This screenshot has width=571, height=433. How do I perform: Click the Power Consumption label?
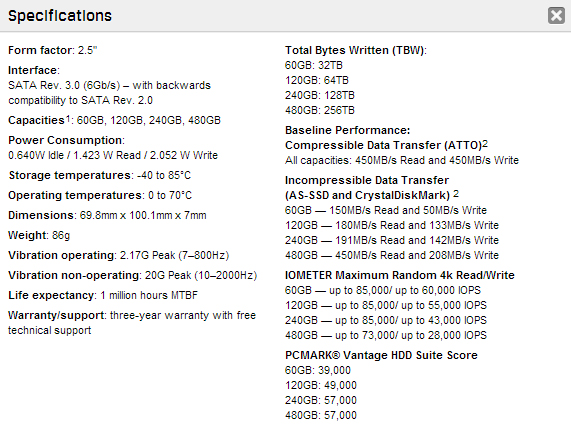66,140
